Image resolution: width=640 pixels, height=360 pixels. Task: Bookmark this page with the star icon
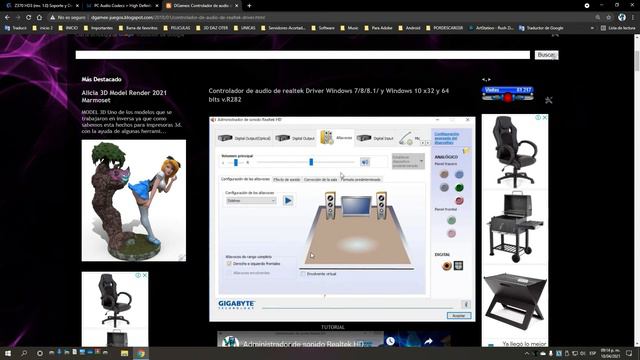point(609,18)
